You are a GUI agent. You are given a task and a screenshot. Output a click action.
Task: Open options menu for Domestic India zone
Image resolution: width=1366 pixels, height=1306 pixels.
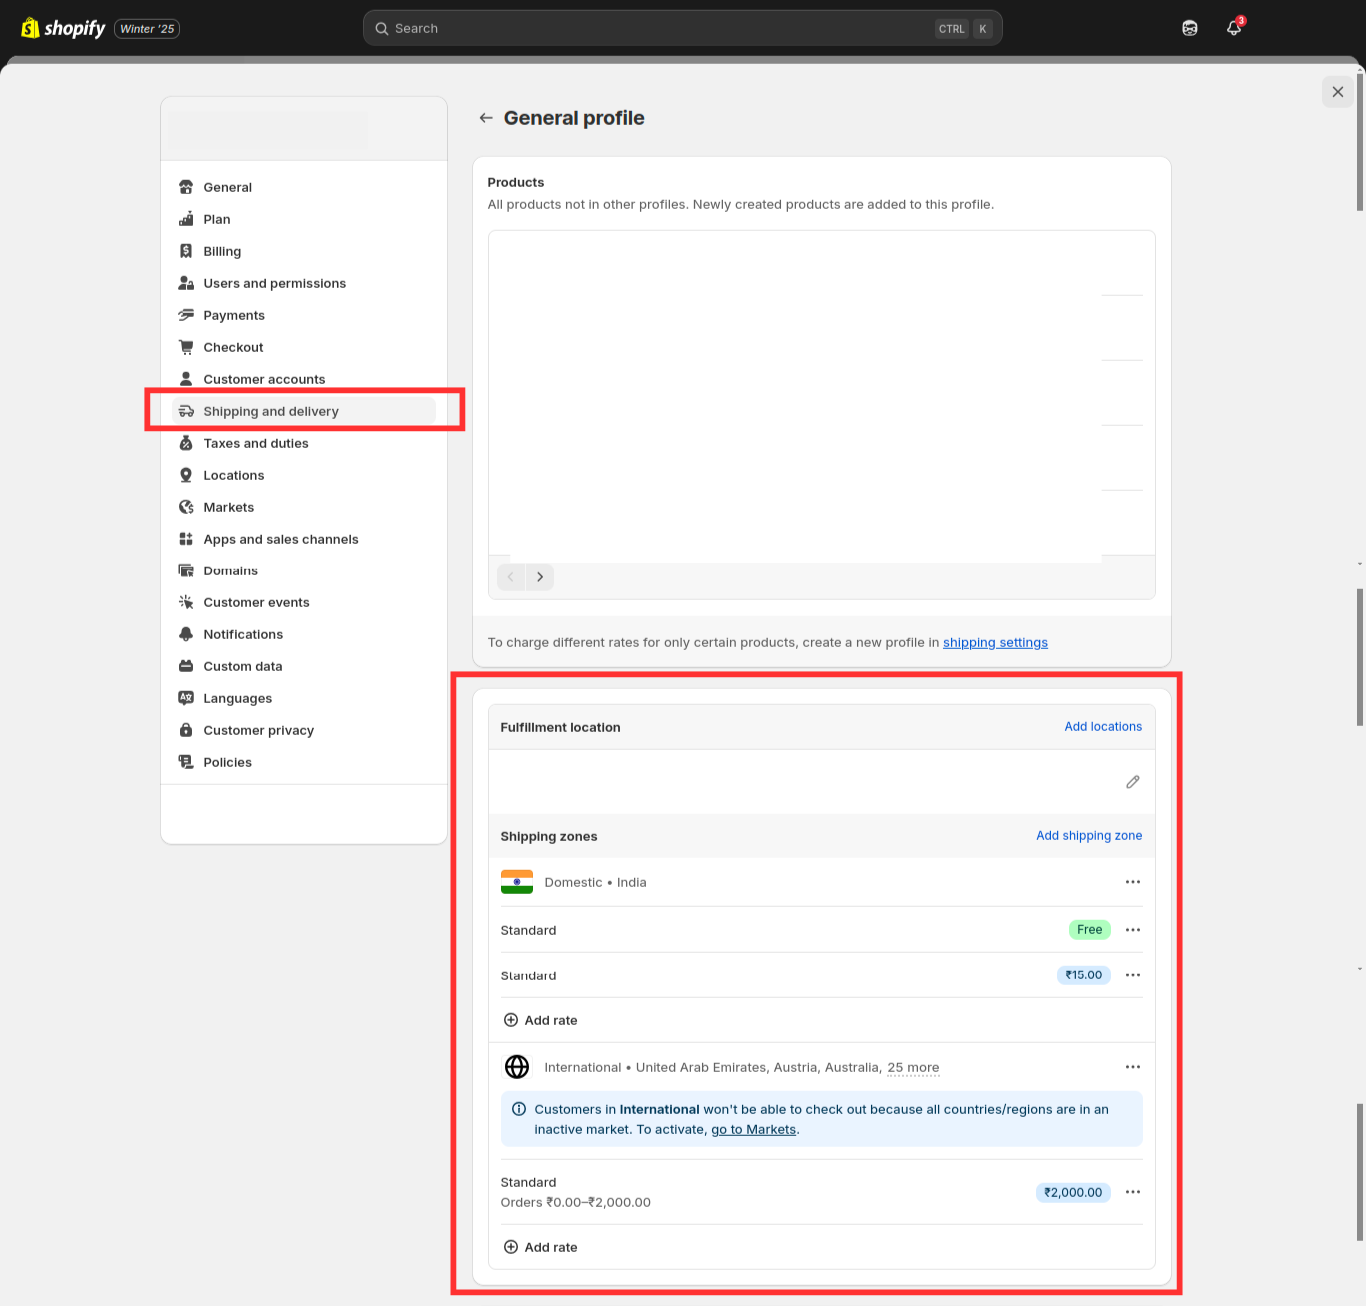[x=1132, y=882]
